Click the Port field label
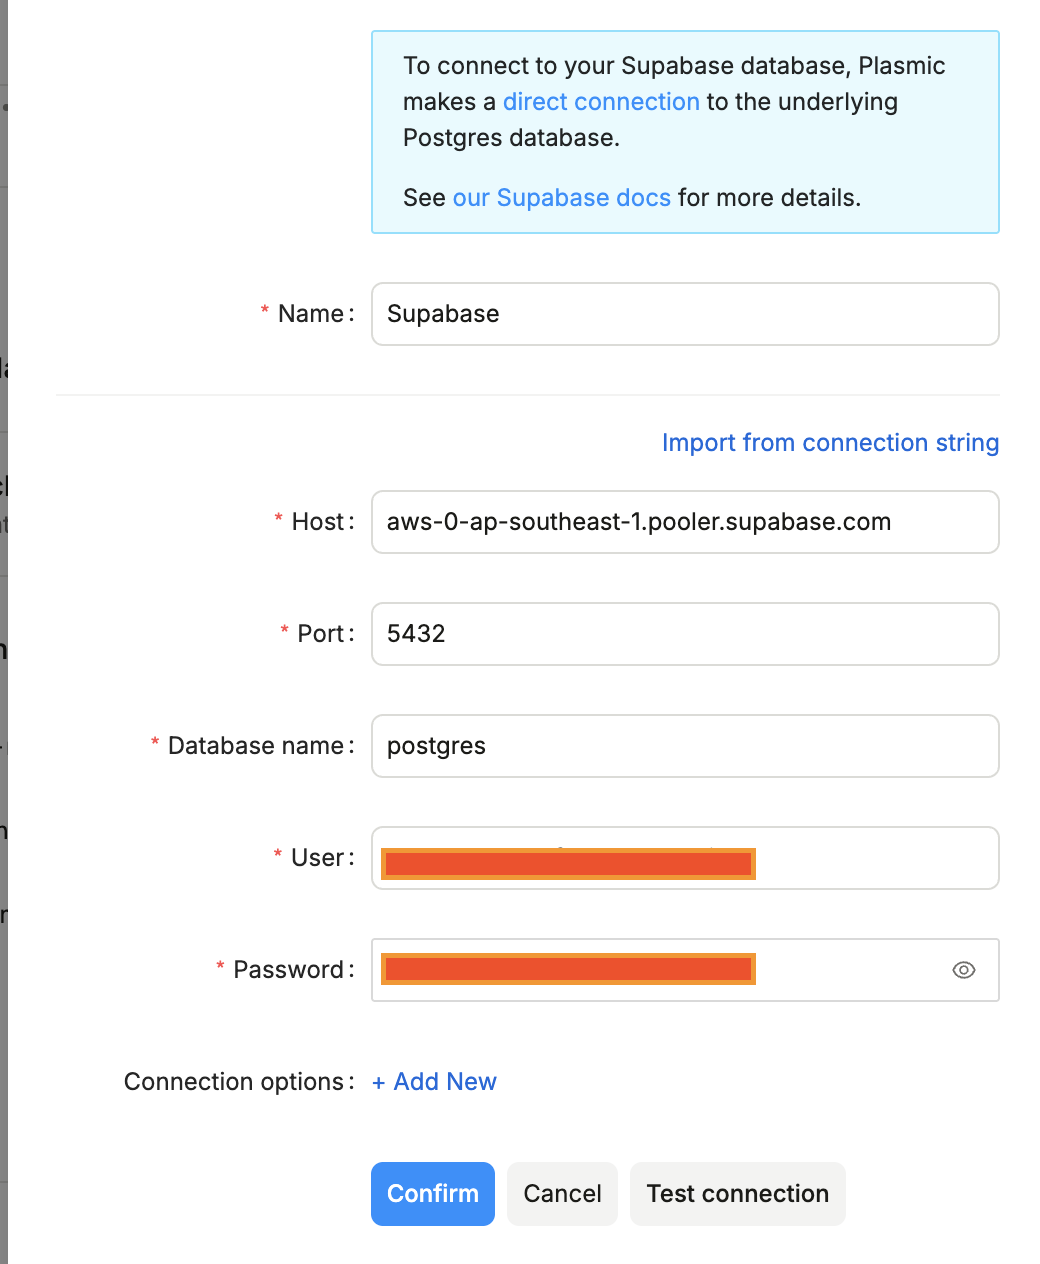1040x1264 pixels. (x=321, y=634)
